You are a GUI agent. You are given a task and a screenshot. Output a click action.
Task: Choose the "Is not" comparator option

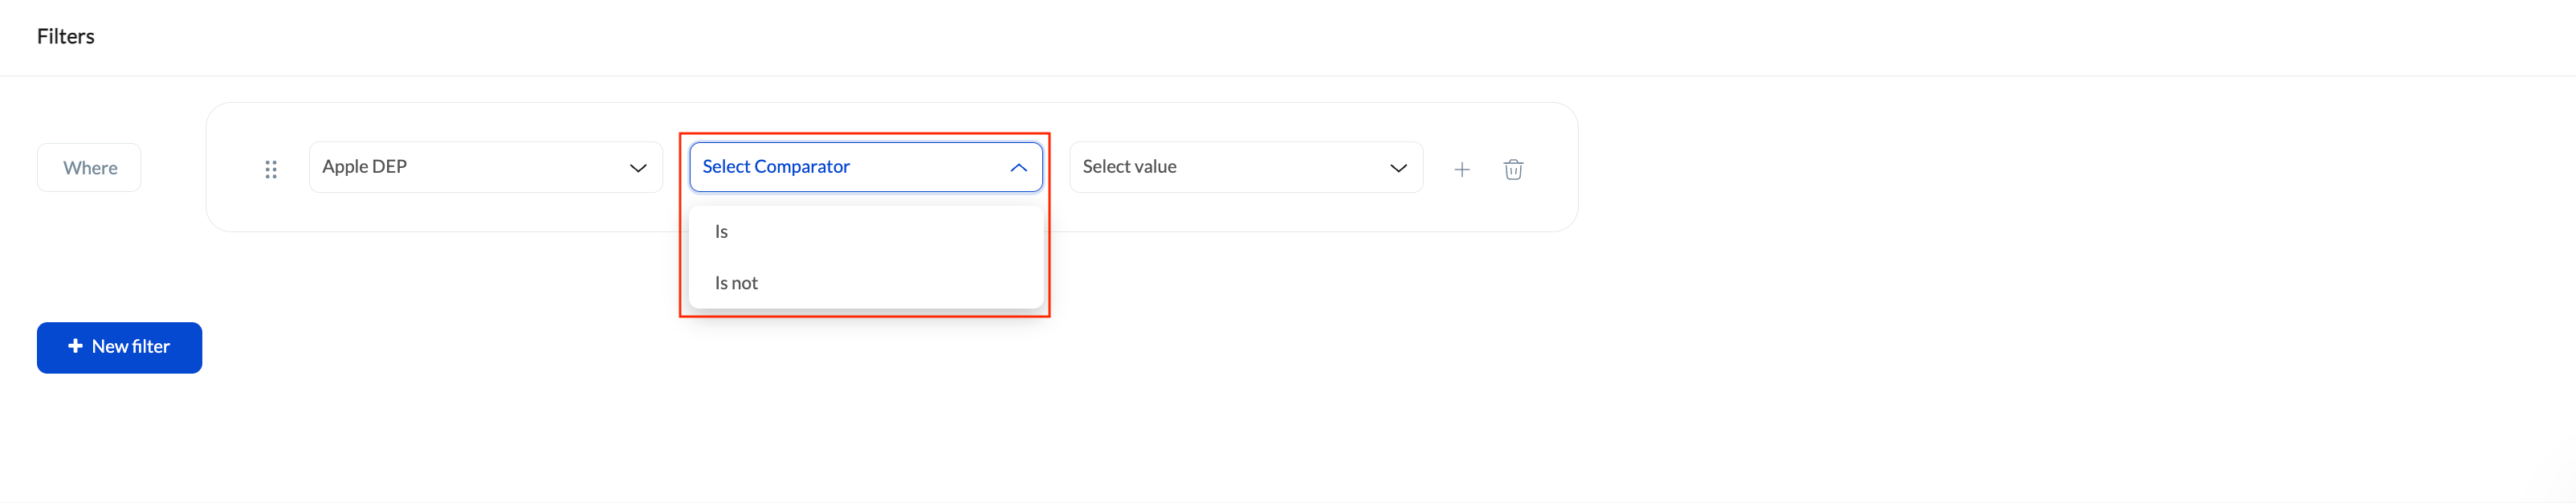click(x=866, y=283)
